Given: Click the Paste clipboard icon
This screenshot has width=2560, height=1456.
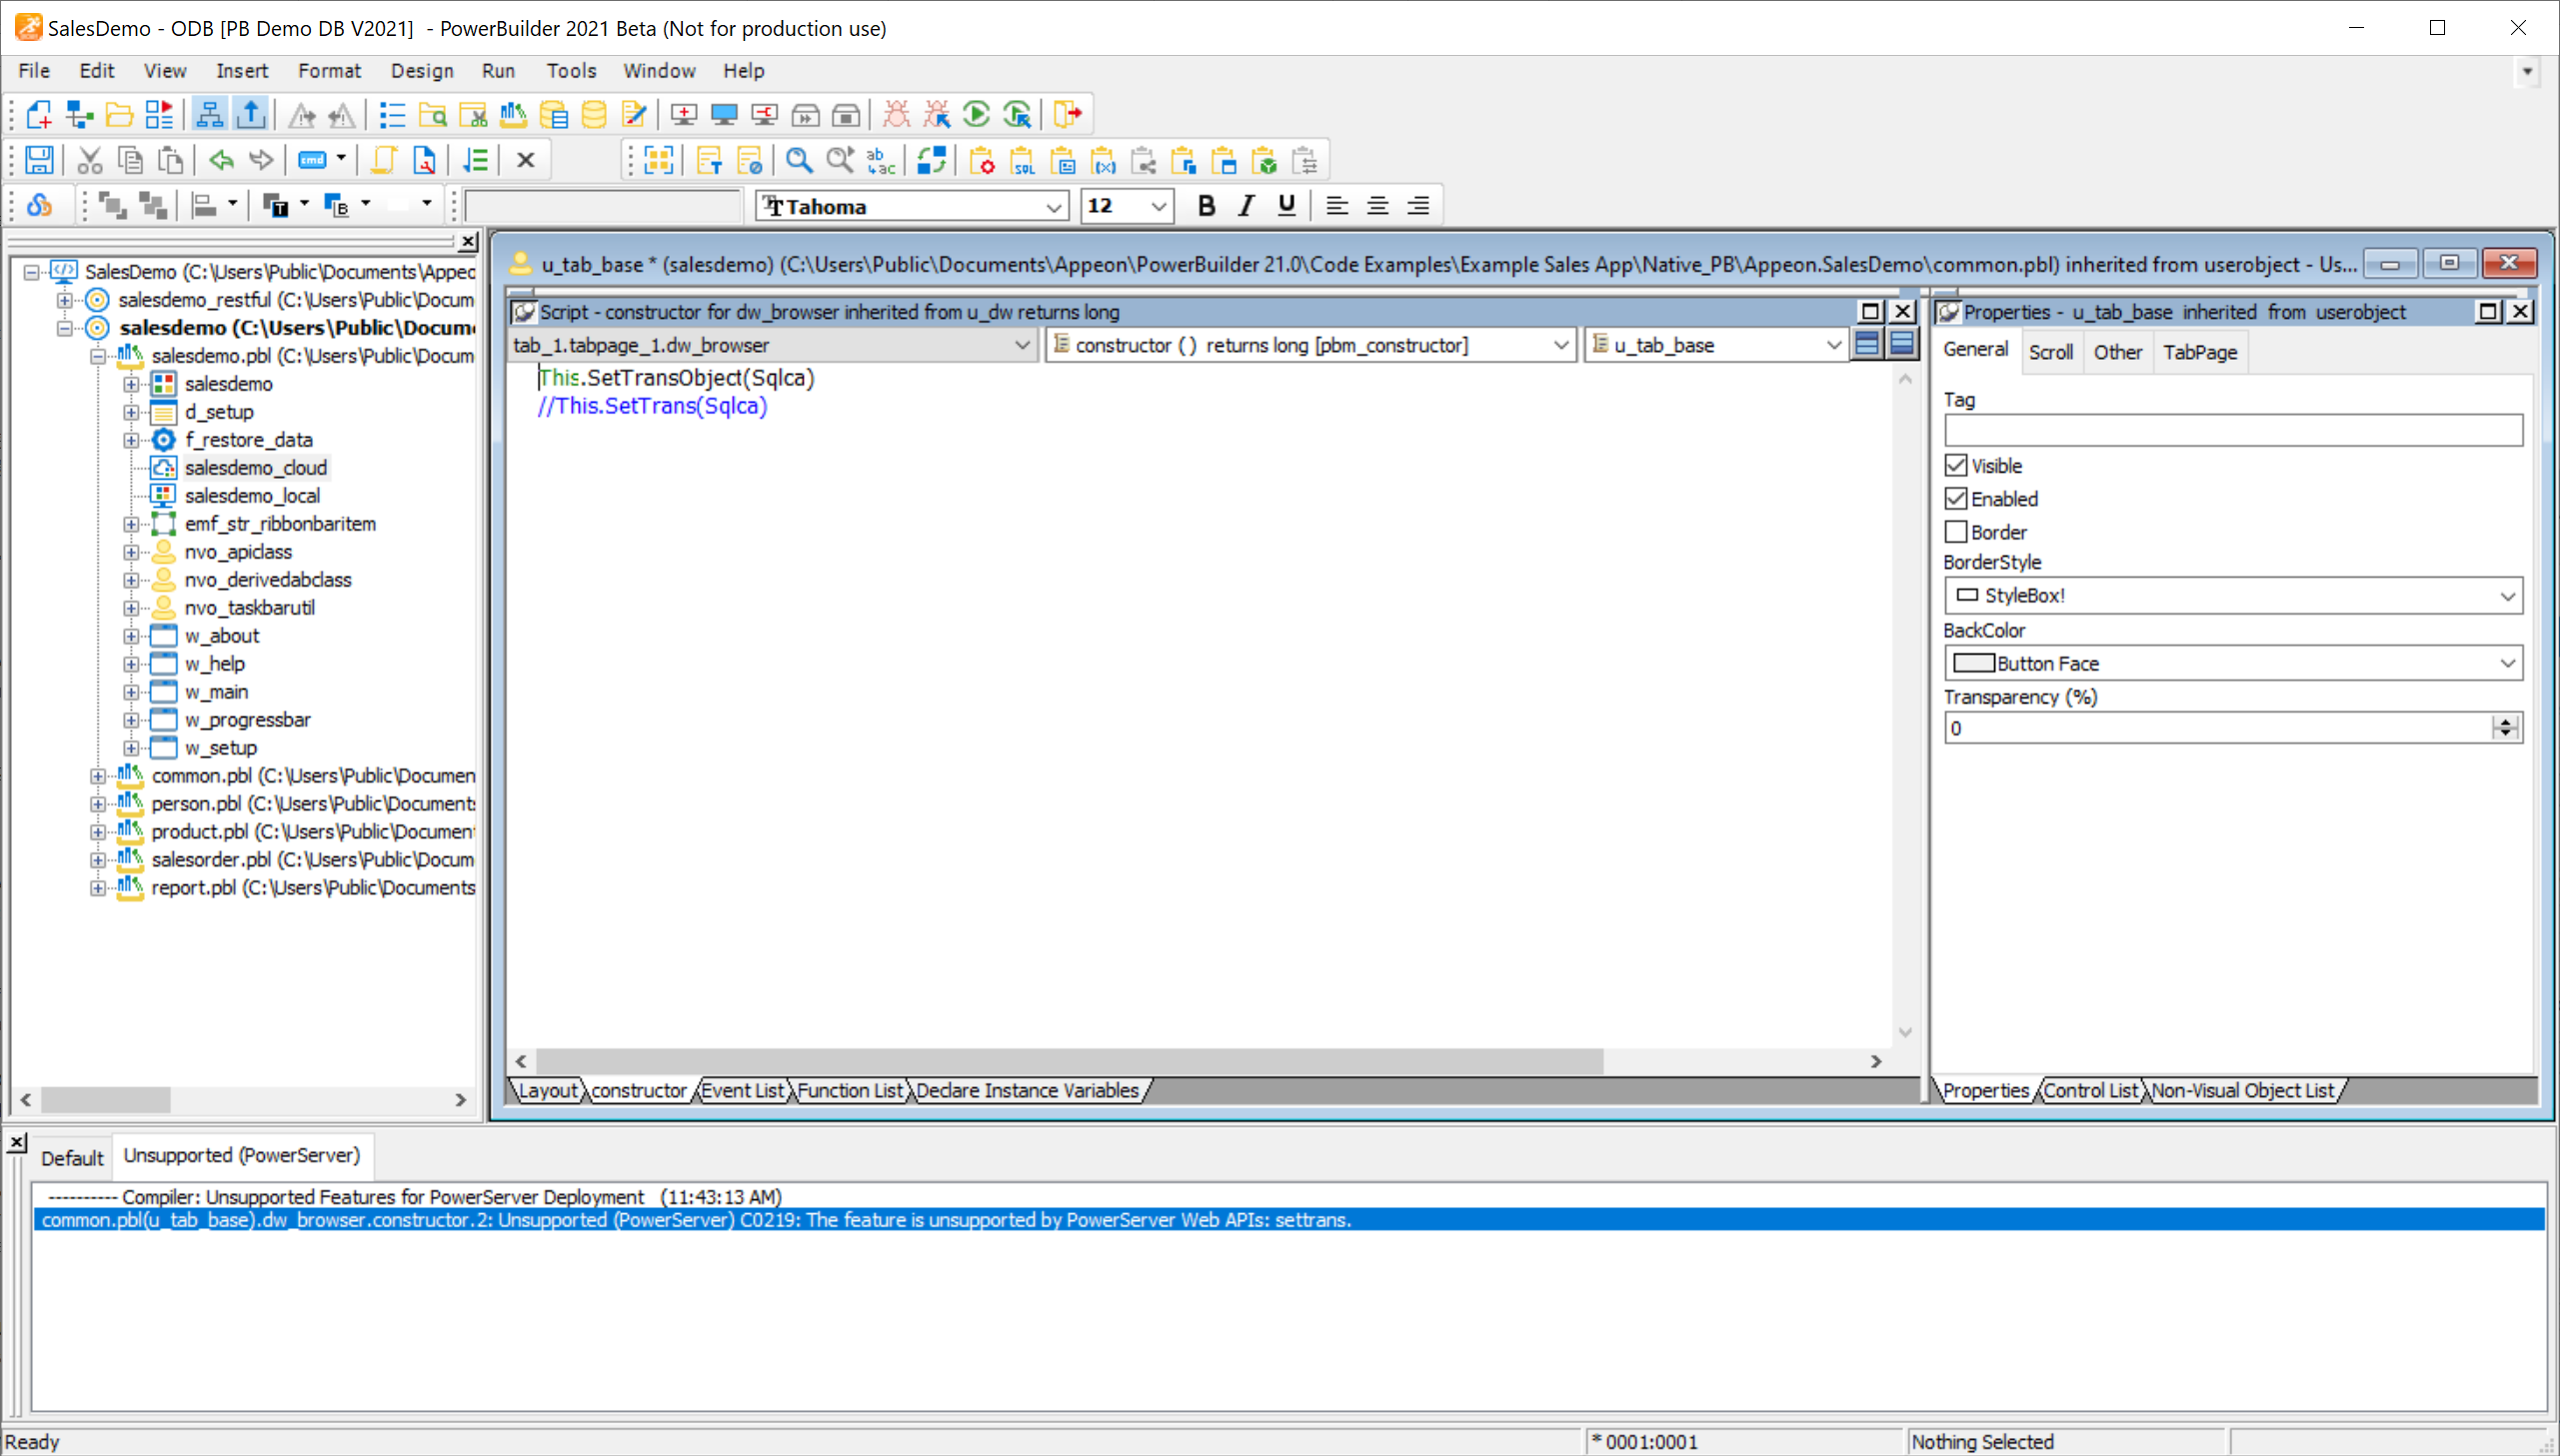Looking at the screenshot, I should [x=171, y=160].
